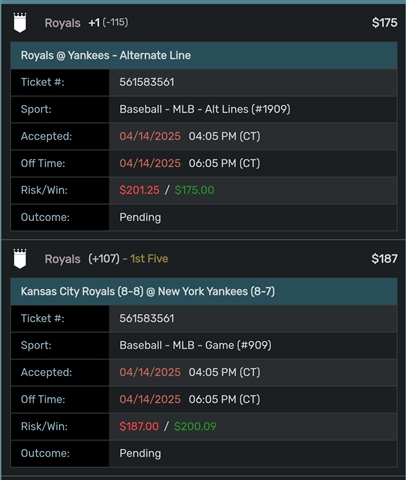The height and width of the screenshot is (480, 406).
Task: Click the Pending outcome of the 1st Five bet
Action: click(x=140, y=453)
